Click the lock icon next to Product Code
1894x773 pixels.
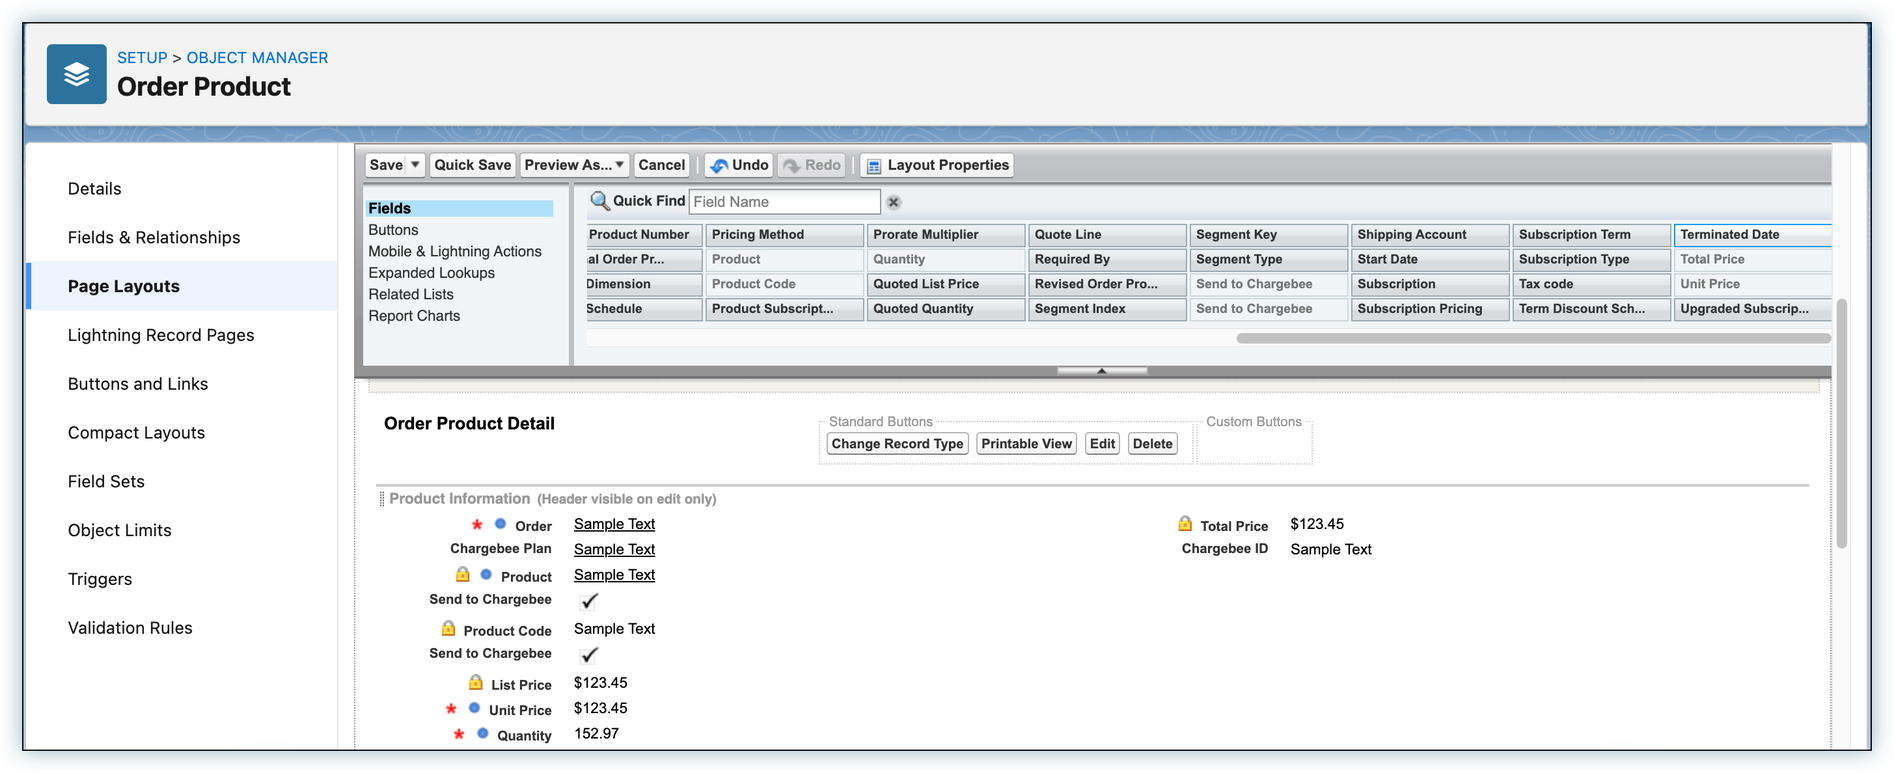point(448,629)
